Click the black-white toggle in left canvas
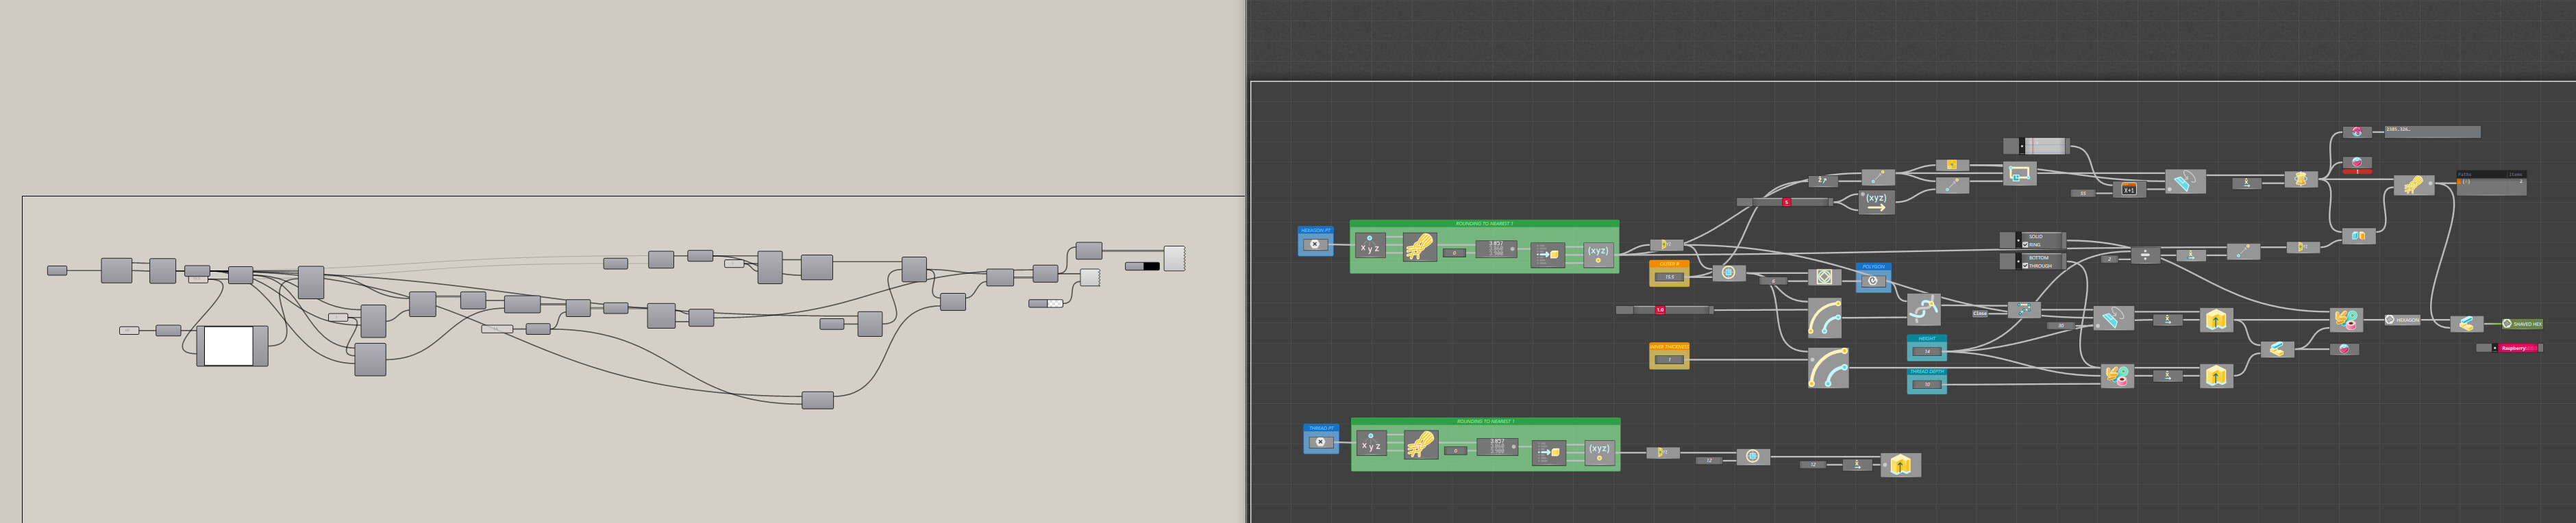The image size is (2576, 523). pos(1142,266)
